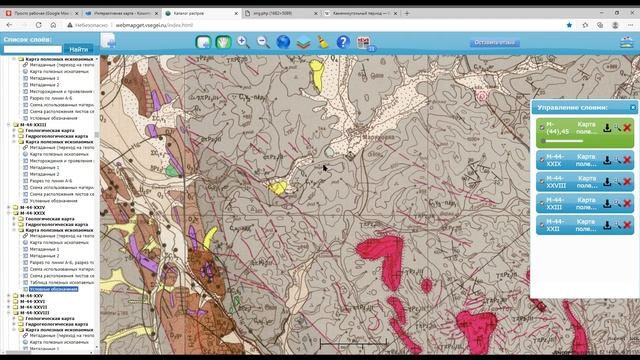
Task: Remove the N-(44),45 layer
Action: tap(627, 128)
